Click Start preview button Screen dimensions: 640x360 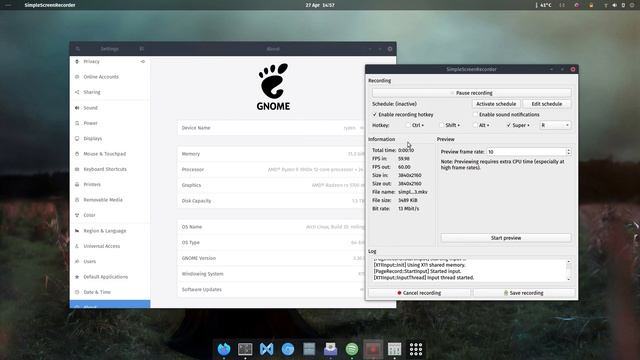tap(506, 238)
